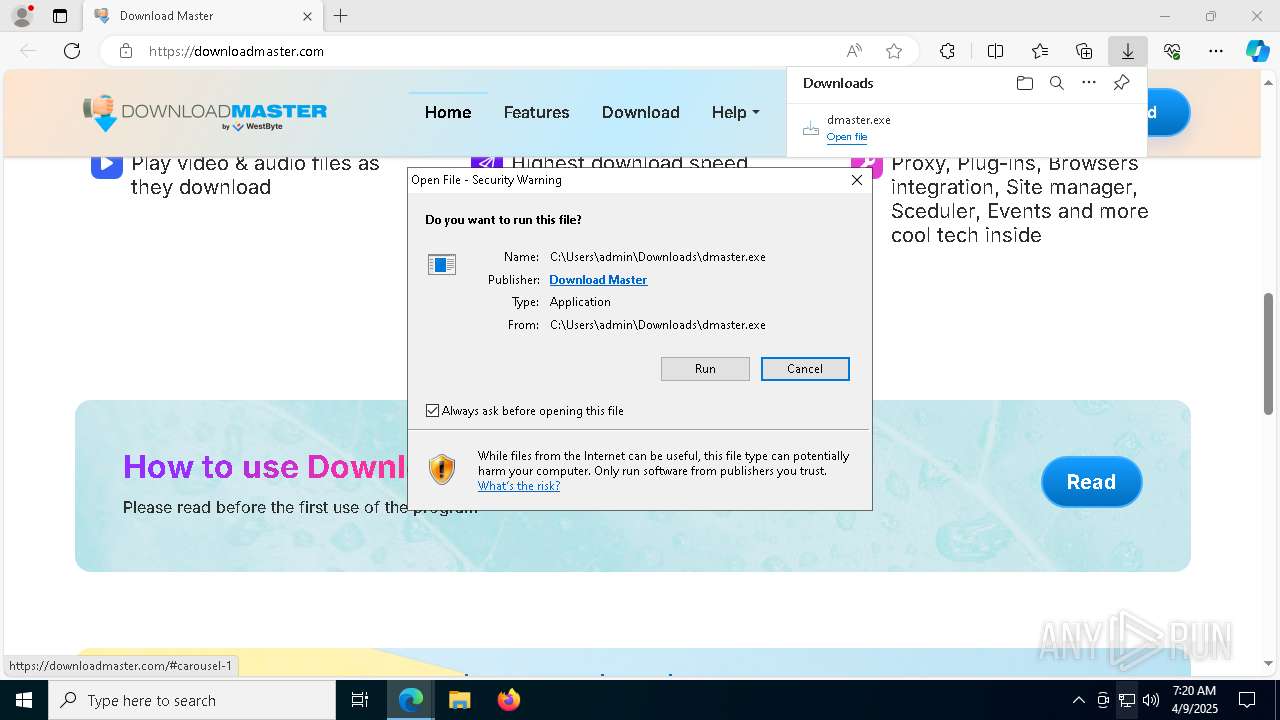
Task: Pin the Downloads panel
Action: click(x=1121, y=83)
